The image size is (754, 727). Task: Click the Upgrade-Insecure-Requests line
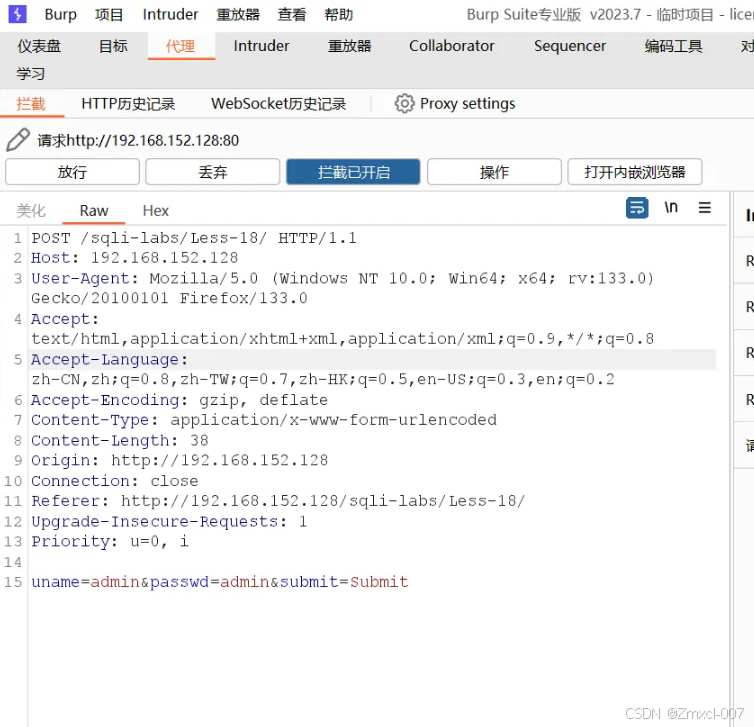coord(169,521)
